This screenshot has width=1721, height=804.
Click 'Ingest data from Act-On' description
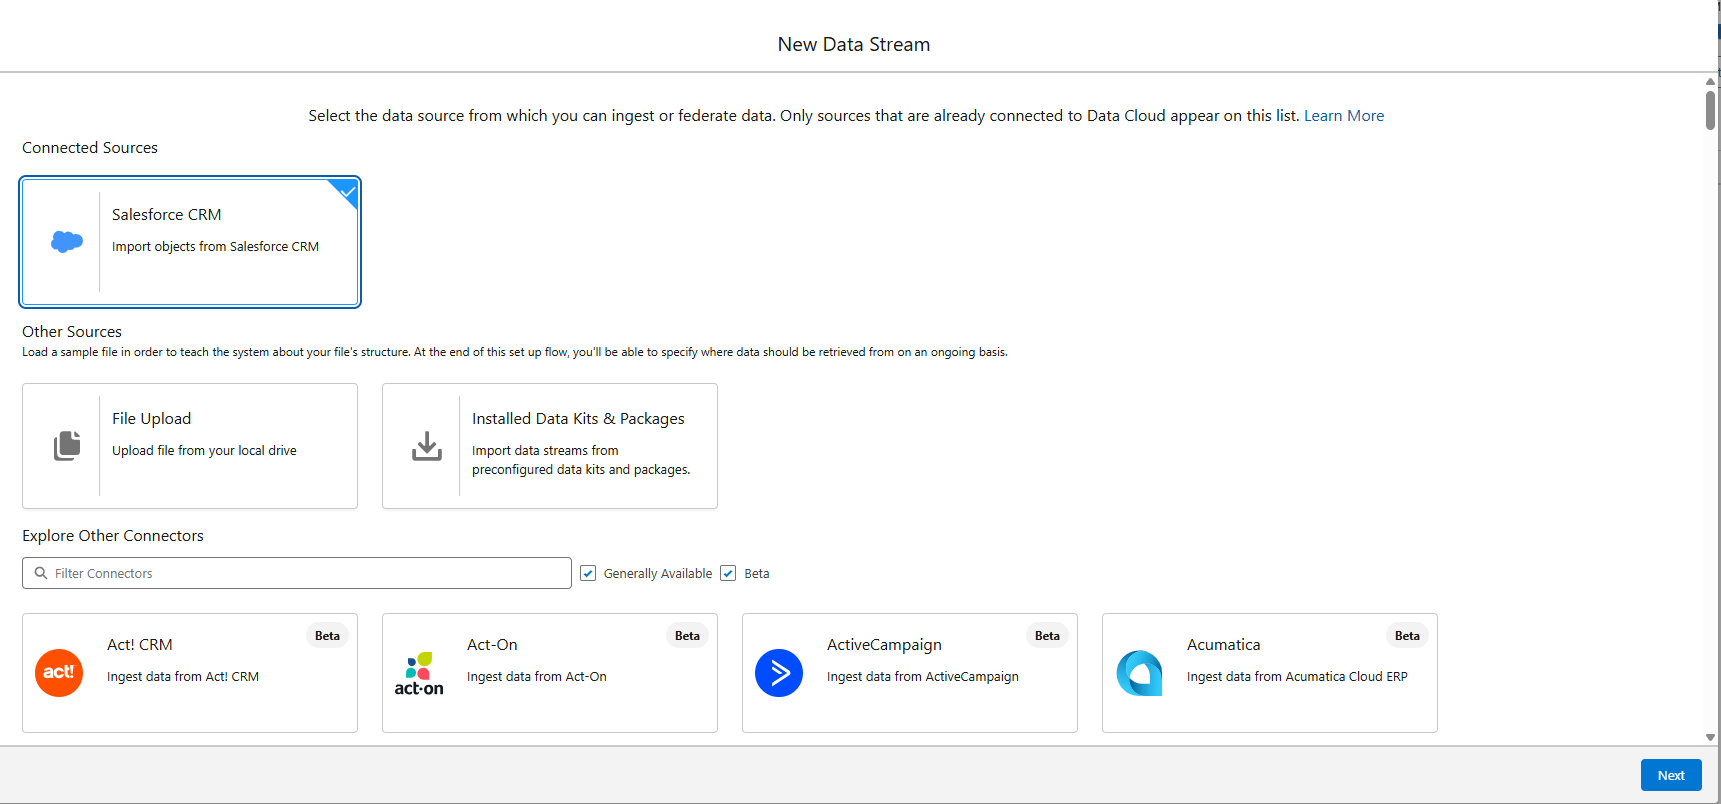[537, 677]
